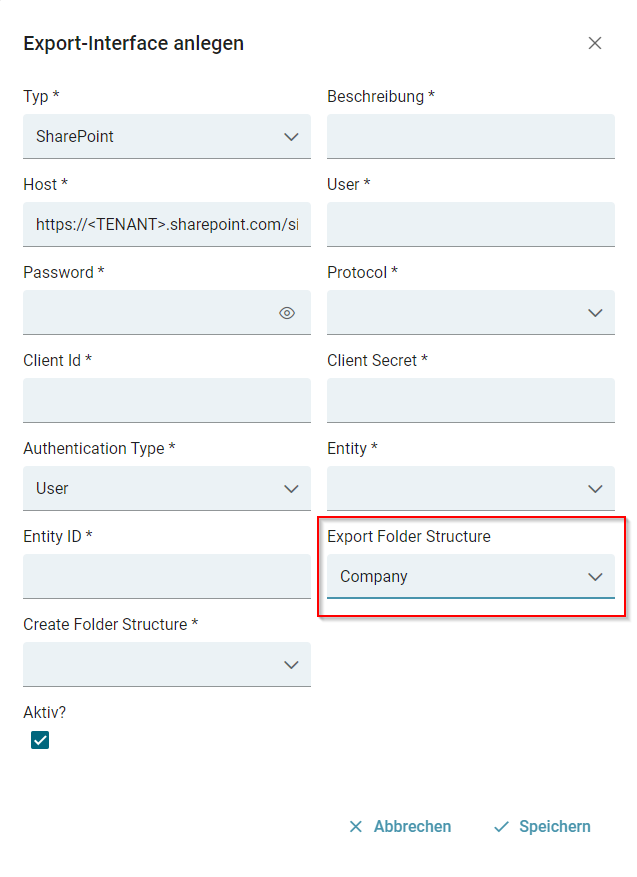Click into the Host URL field
Image resolution: width=637 pixels, height=877 pixels.
pos(166,225)
